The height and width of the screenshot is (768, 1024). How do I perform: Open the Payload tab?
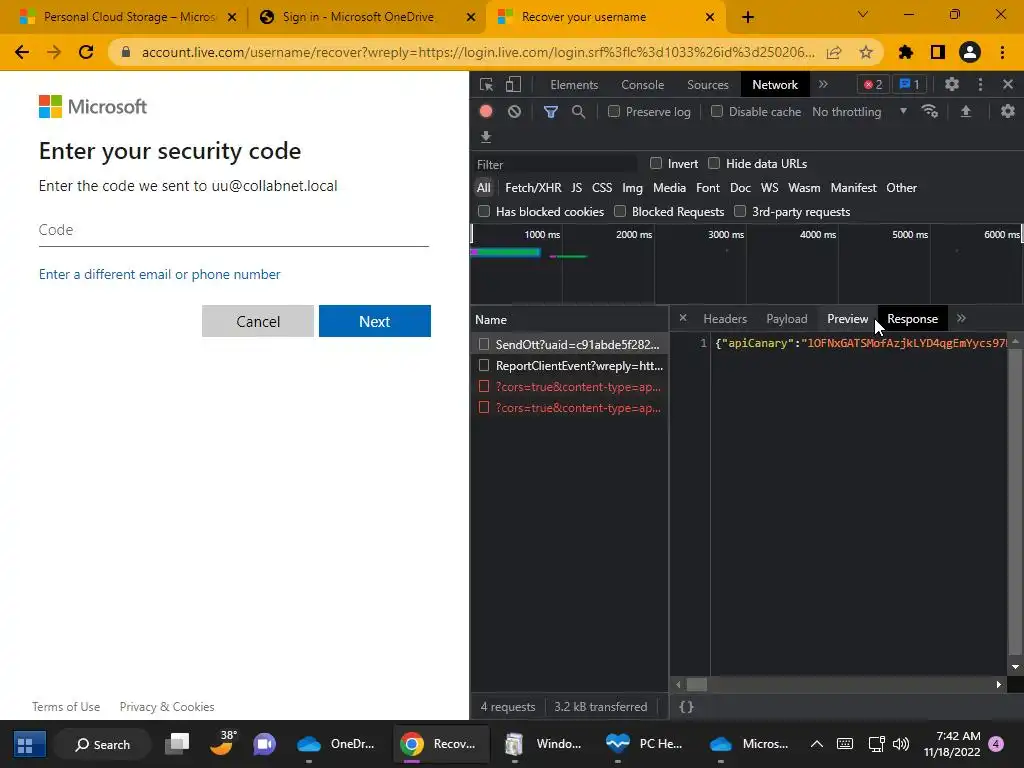pyautogui.click(x=786, y=319)
